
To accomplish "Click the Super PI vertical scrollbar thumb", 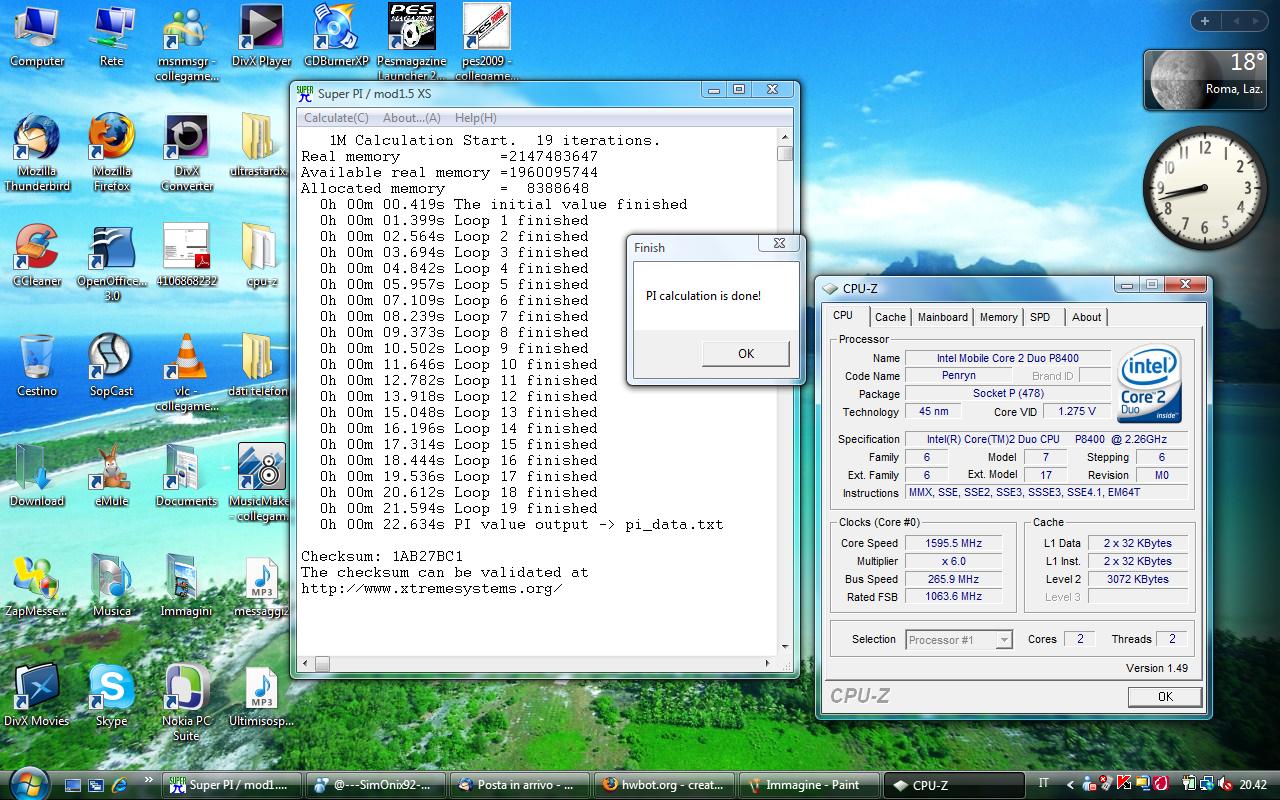I will click(x=785, y=153).
